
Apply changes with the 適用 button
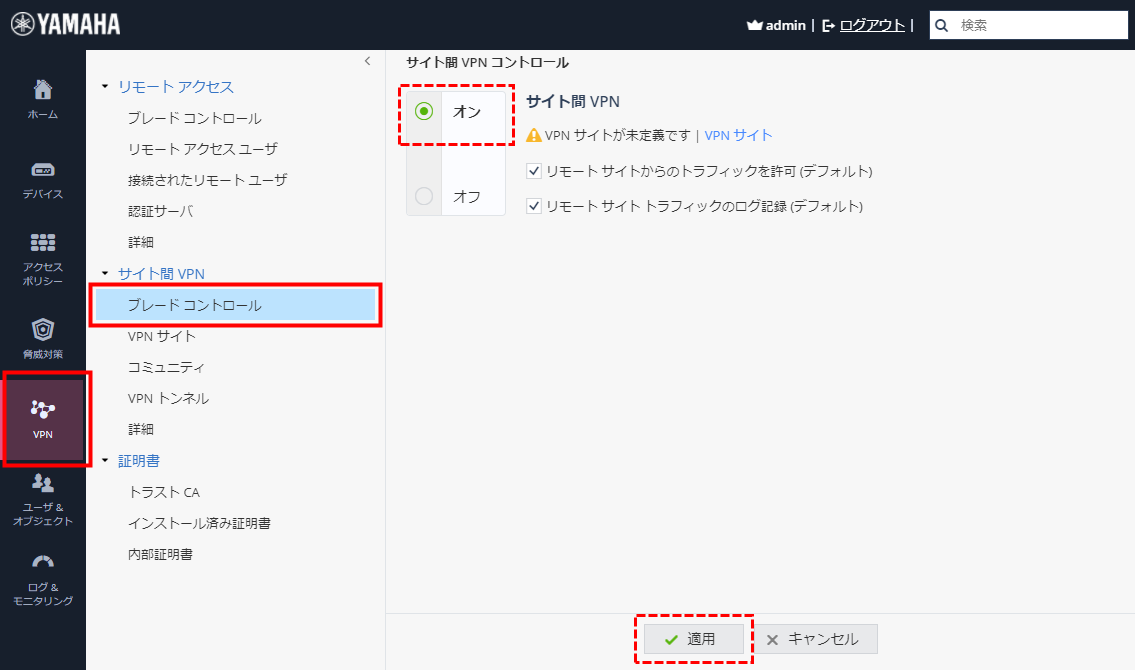coord(694,639)
